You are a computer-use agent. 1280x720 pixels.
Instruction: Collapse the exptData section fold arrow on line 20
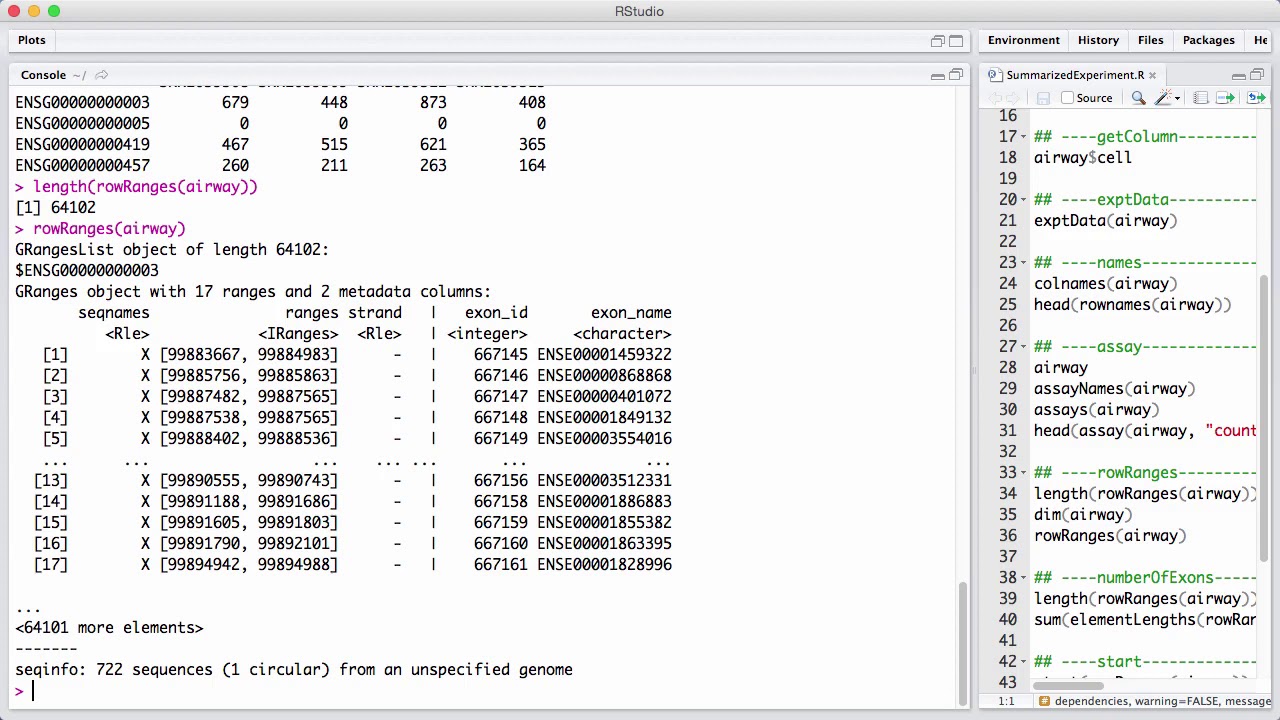(x=1023, y=200)
